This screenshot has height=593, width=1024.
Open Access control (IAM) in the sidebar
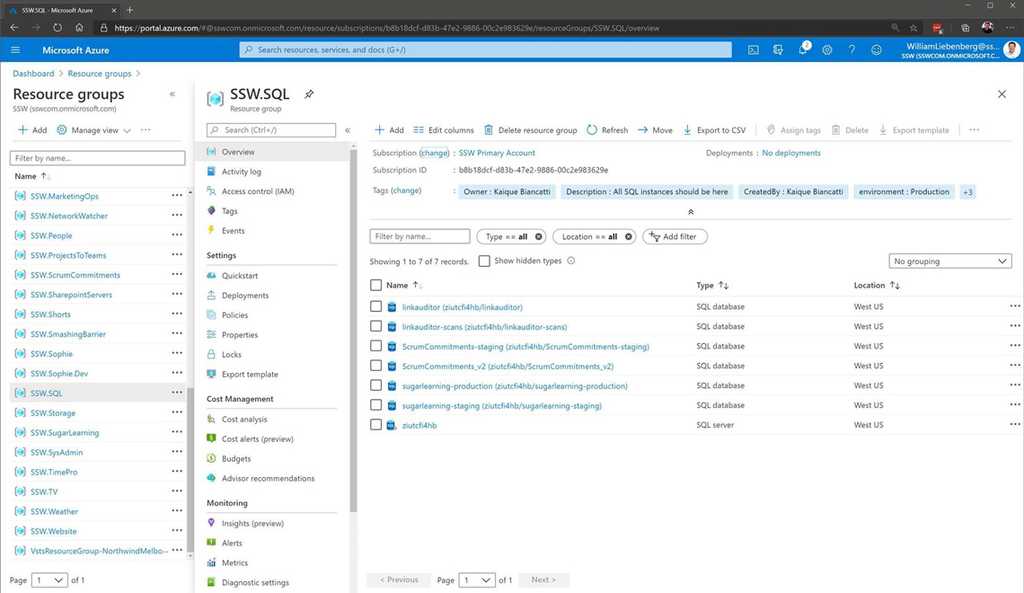[257, 191]
